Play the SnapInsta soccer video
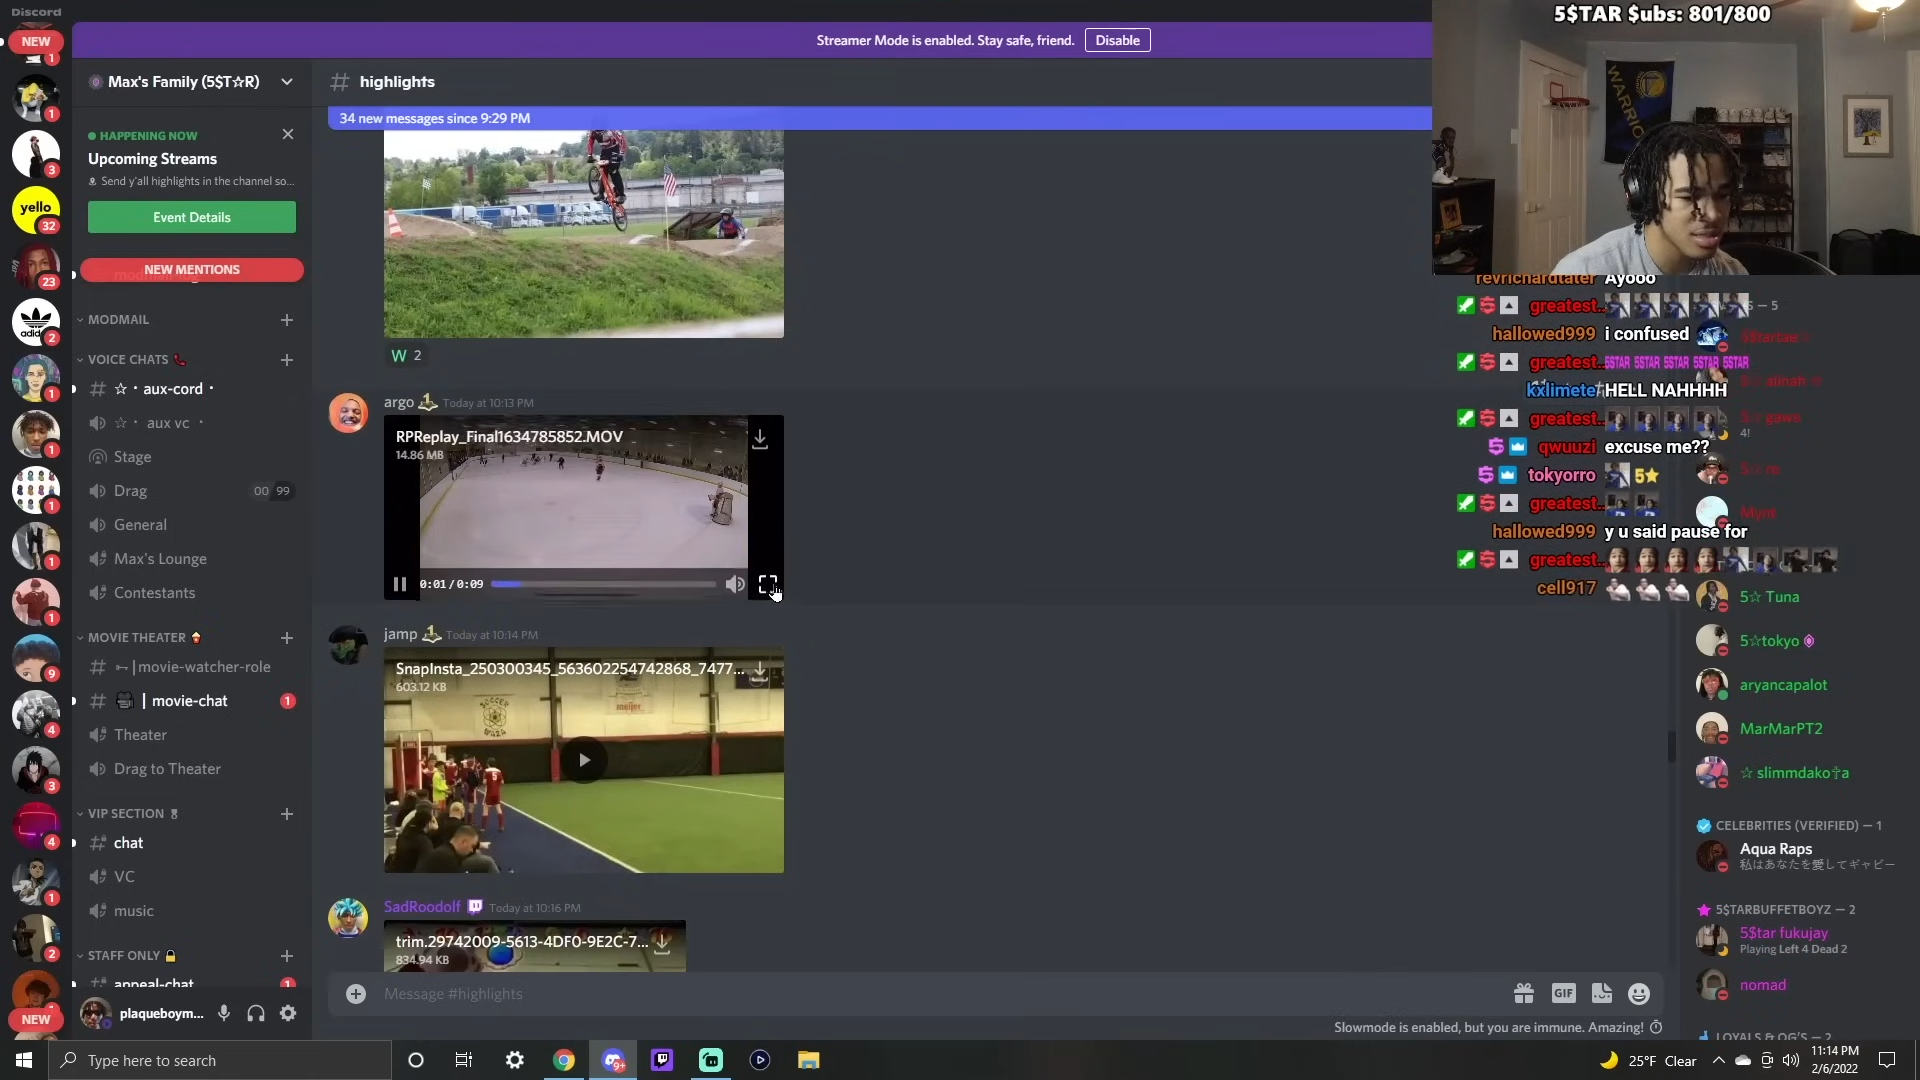This screenshot has height=1080, width=1920. tap(584, 760)
